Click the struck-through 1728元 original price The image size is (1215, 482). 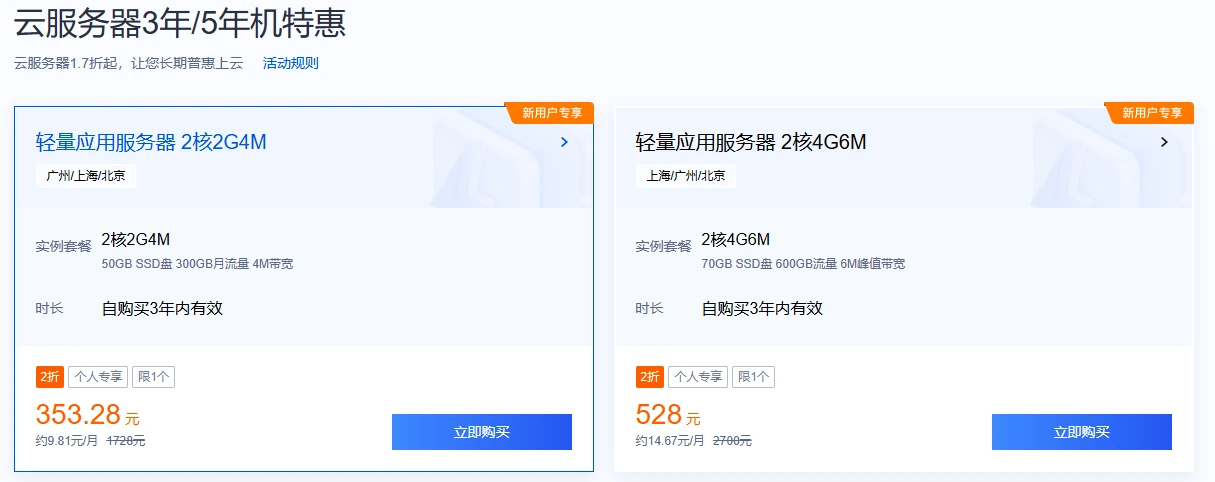[126, 441]
